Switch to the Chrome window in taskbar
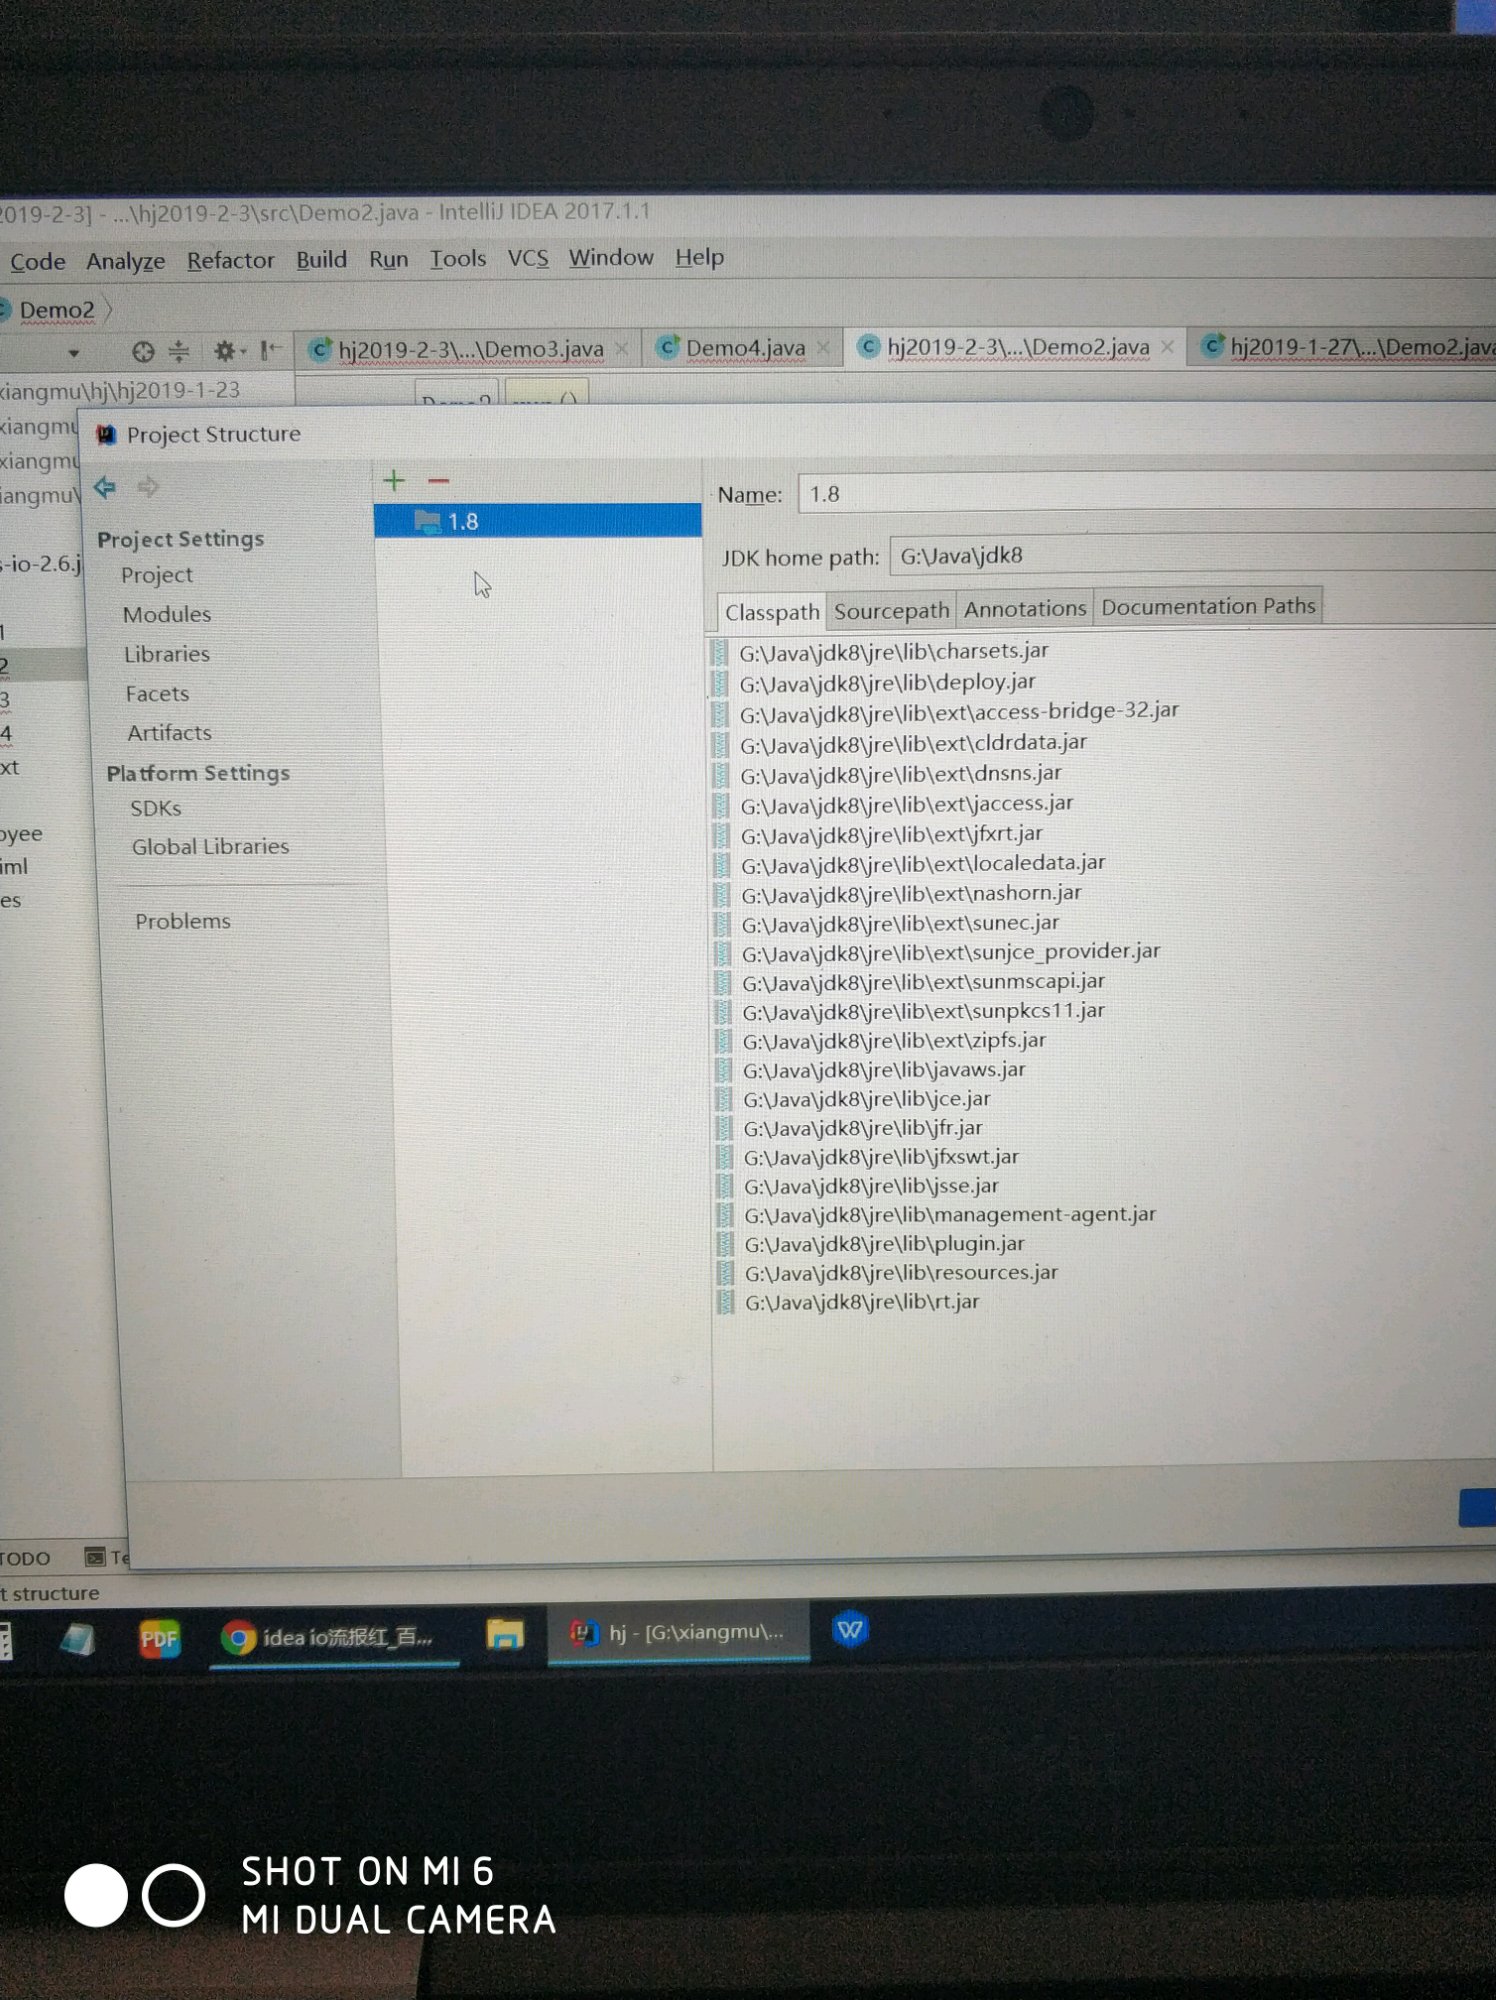 (333, 1637)
